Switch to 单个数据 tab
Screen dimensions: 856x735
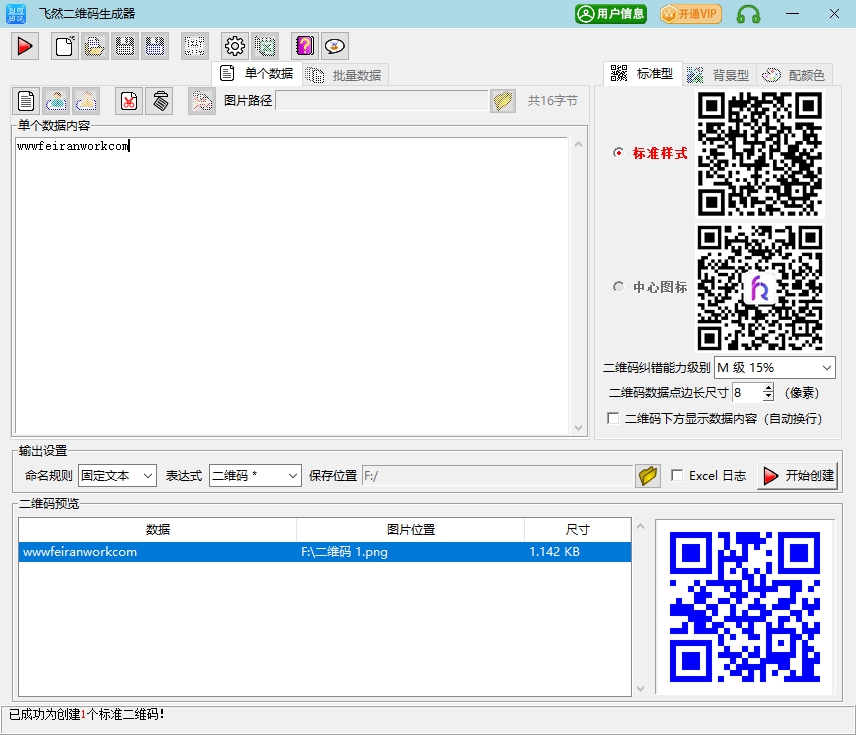257,74
